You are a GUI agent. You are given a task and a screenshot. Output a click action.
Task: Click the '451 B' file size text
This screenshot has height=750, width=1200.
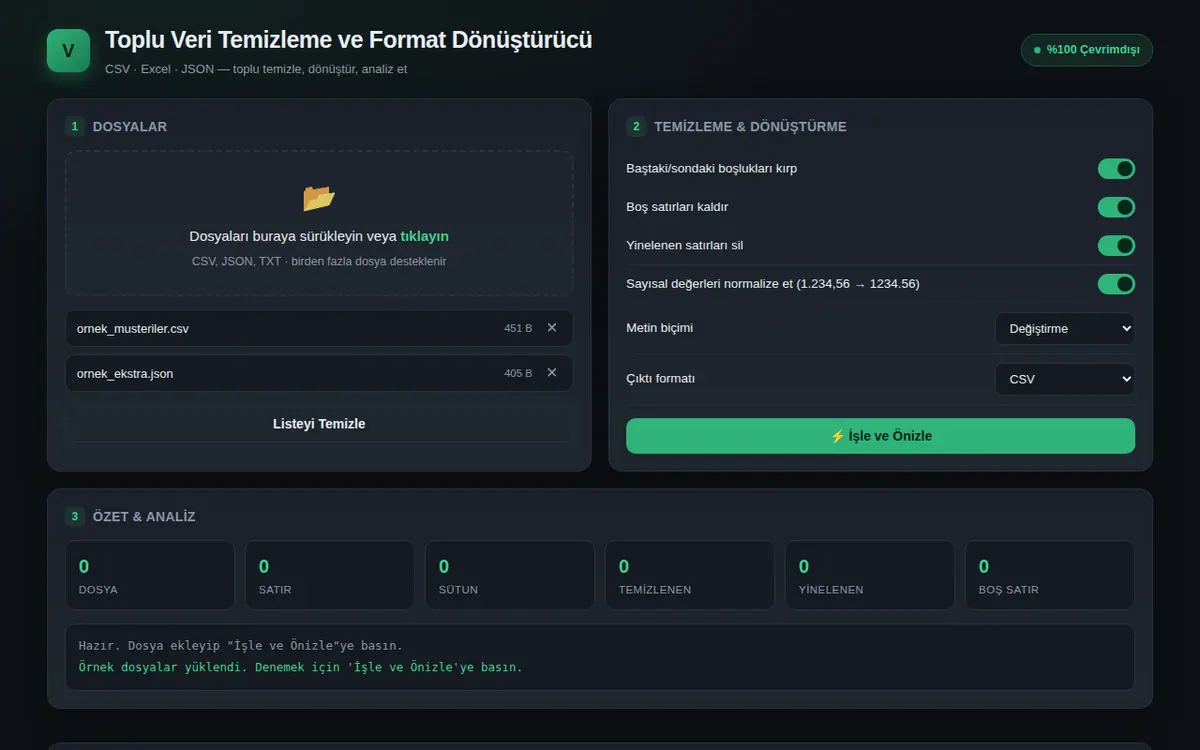518,328
